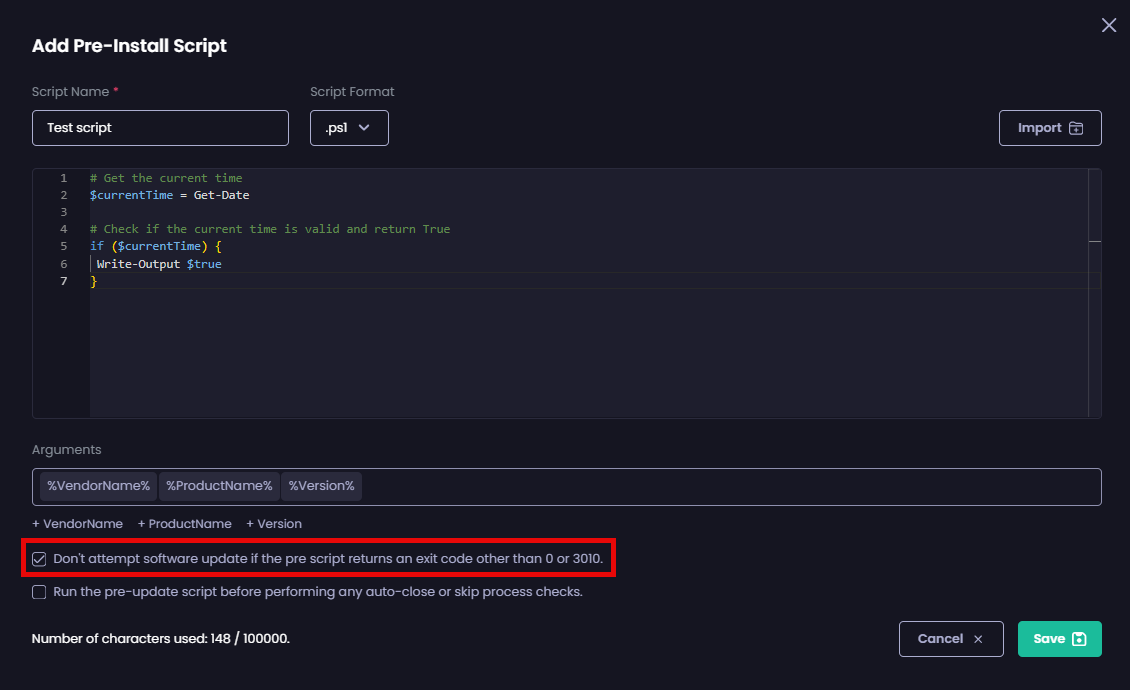This screenshot has height=690, width=1130.
Task: Enable the checkbox to skip update on bad exit code
Action: point(38,559)
